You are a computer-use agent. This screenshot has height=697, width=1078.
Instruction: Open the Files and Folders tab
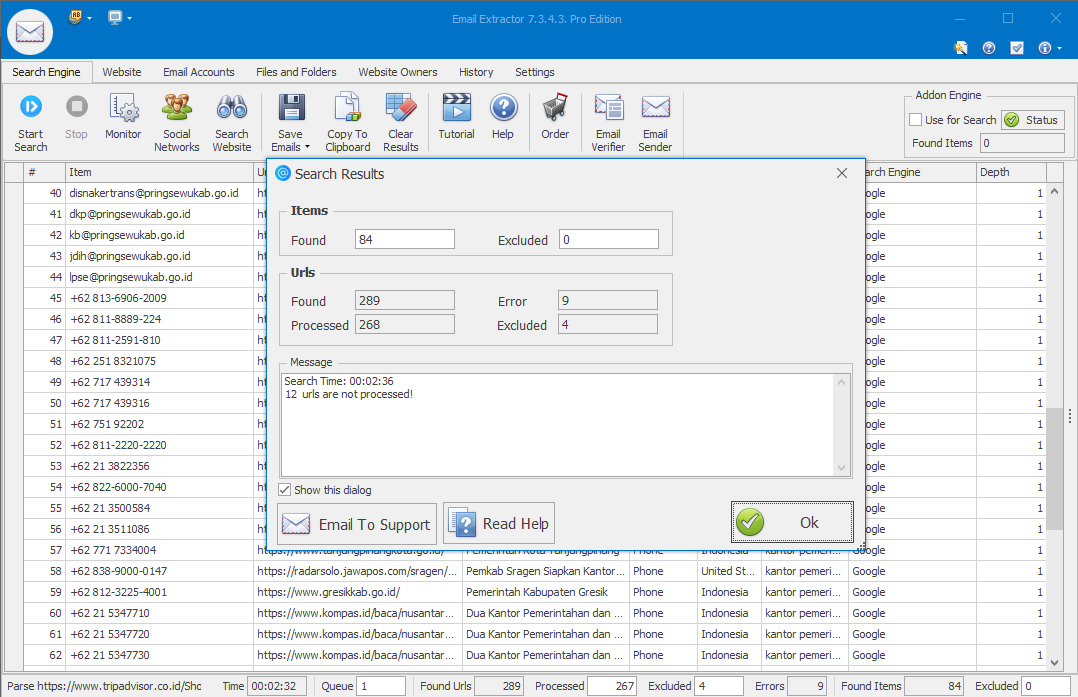point(296,71)
